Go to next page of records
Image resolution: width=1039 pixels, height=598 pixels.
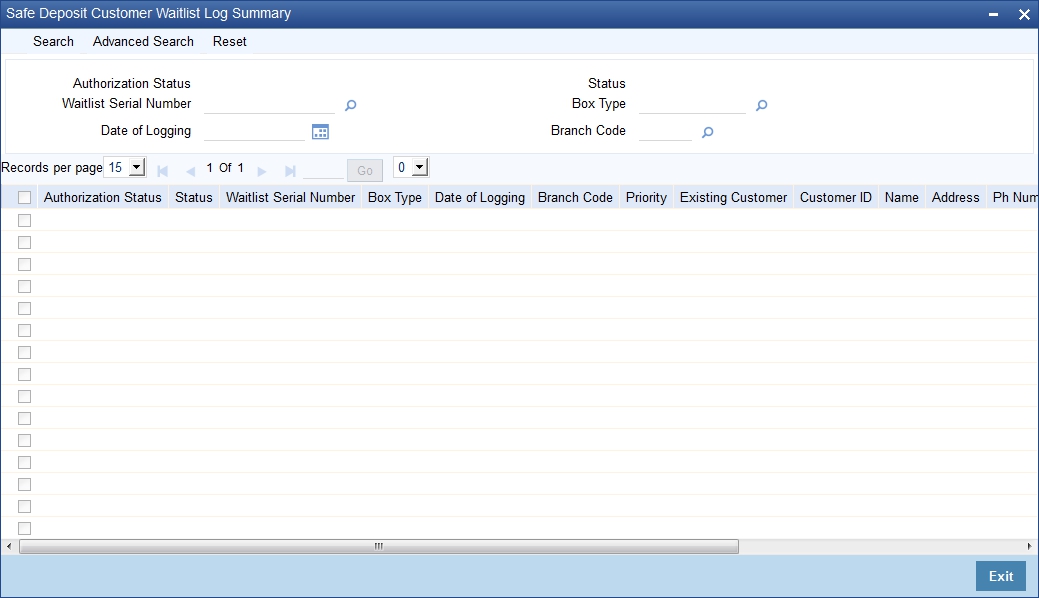pos(262,171)
